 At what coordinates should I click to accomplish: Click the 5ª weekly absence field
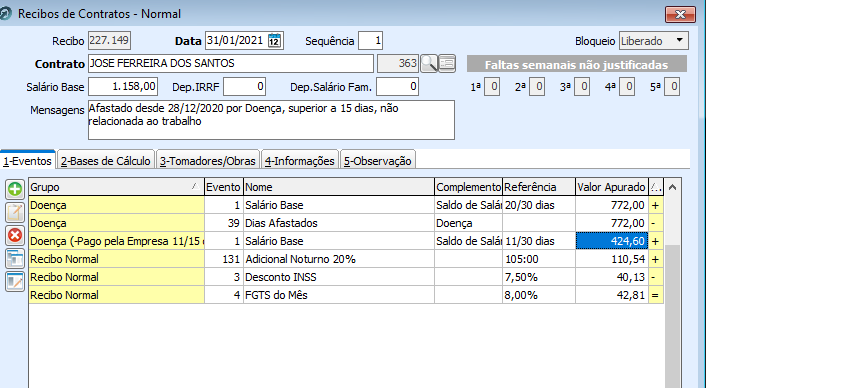672,87
